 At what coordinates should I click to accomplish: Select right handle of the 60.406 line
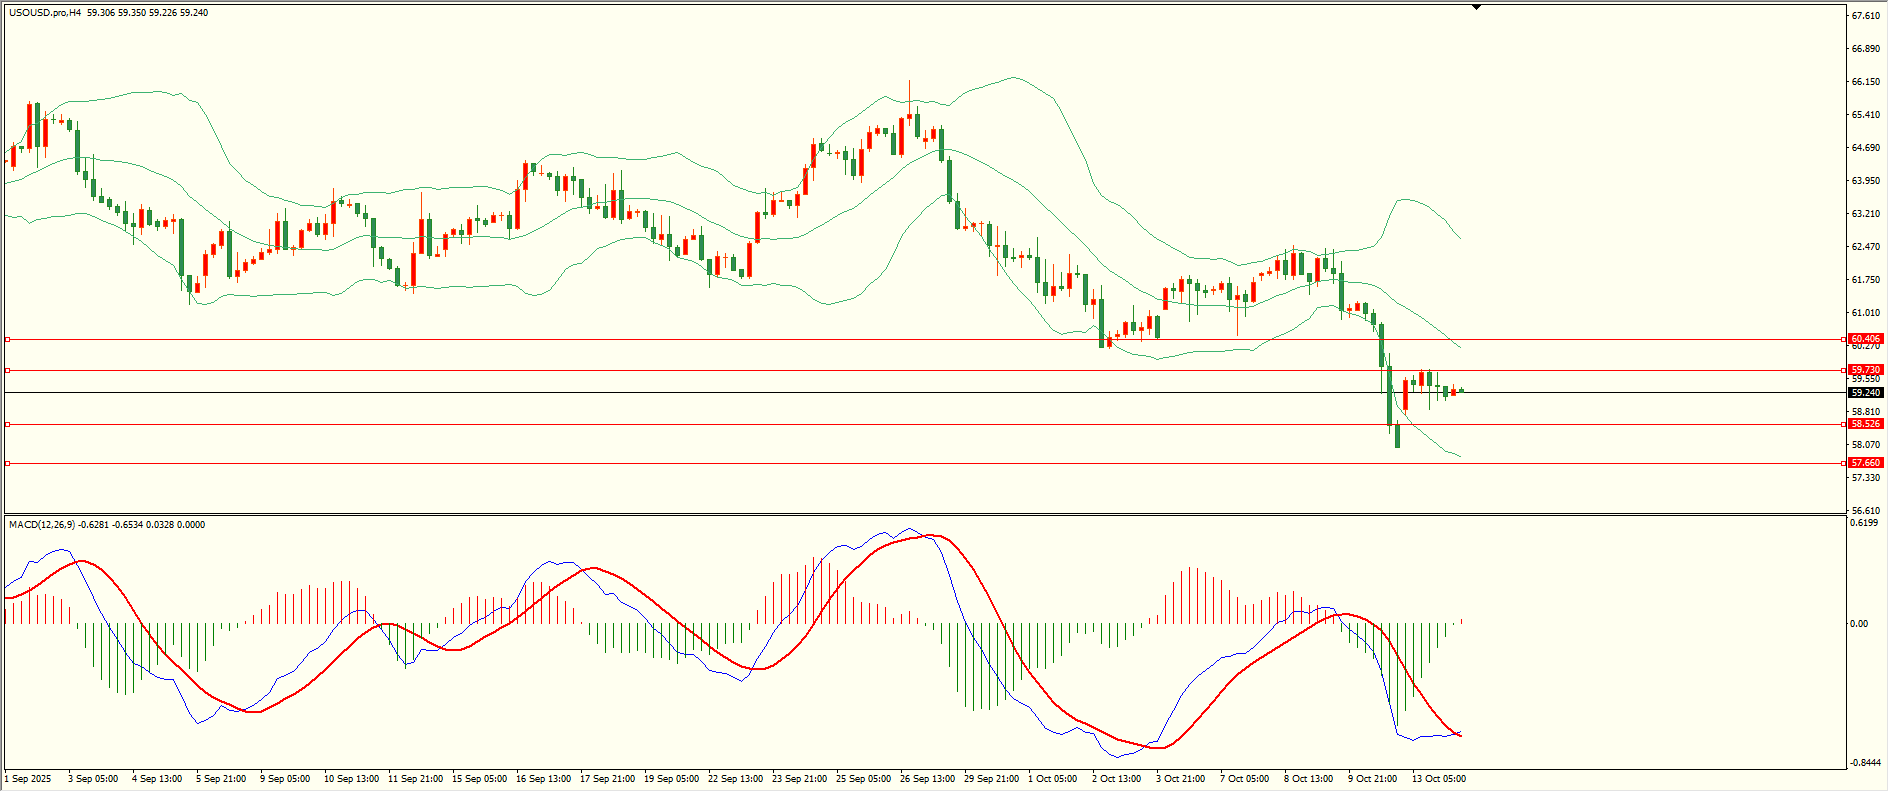[x=1843, y=339]
